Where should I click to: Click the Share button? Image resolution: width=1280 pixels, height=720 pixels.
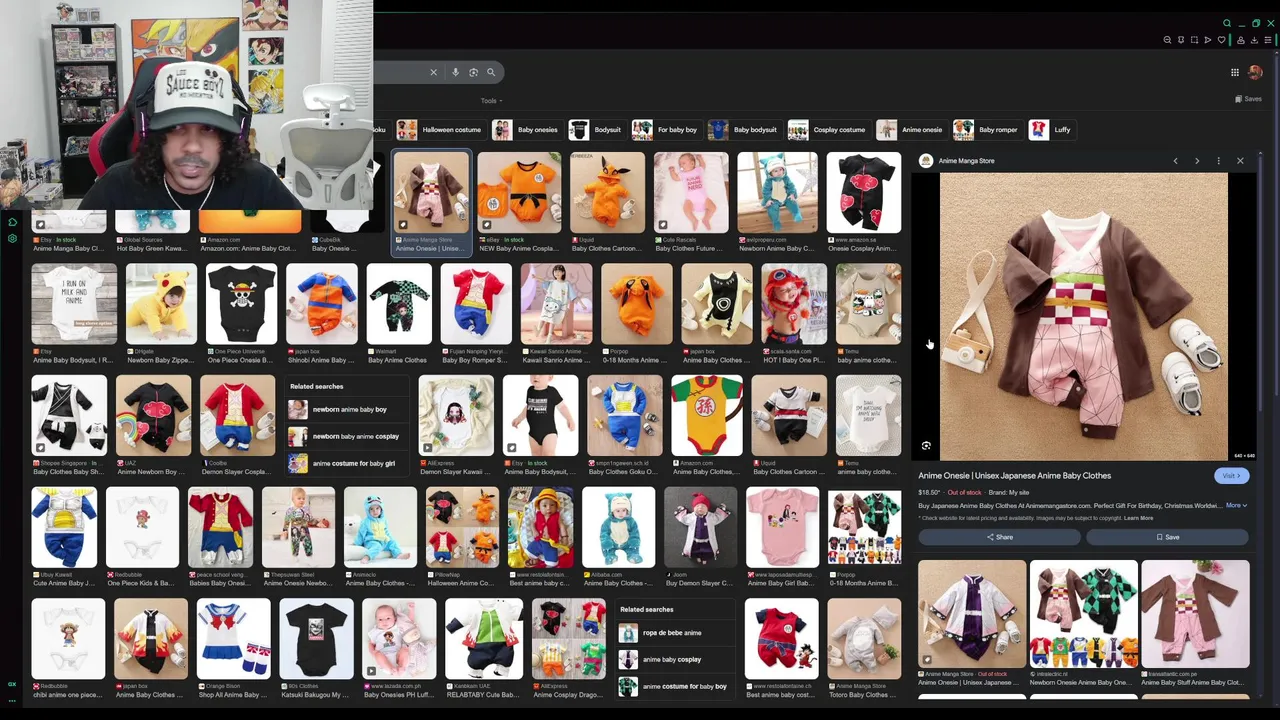(x=1000, y=537)
